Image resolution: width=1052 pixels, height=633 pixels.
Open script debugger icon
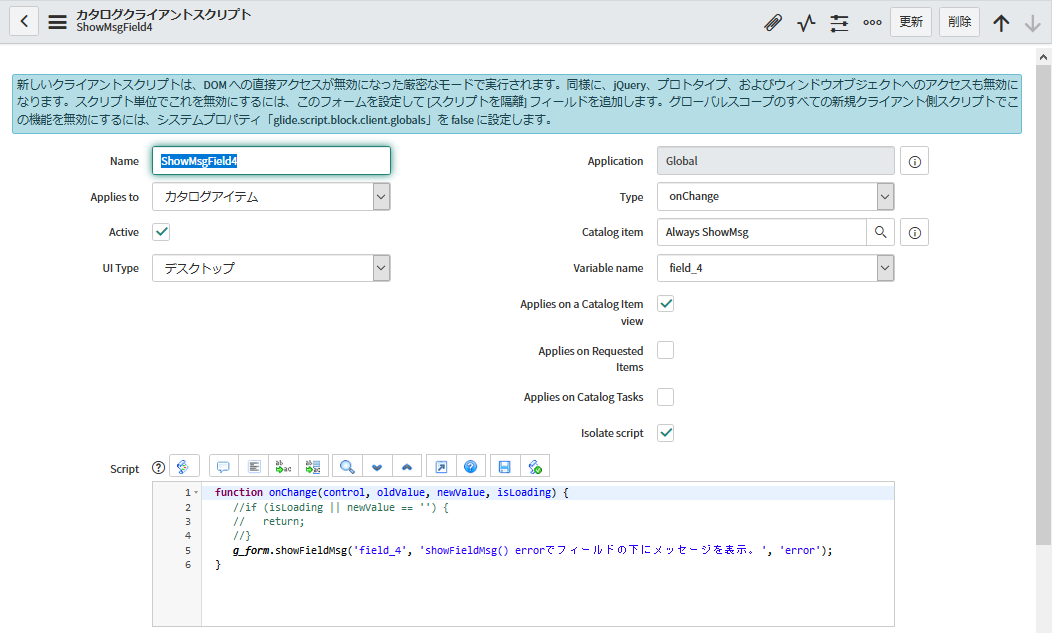(535, 467)
